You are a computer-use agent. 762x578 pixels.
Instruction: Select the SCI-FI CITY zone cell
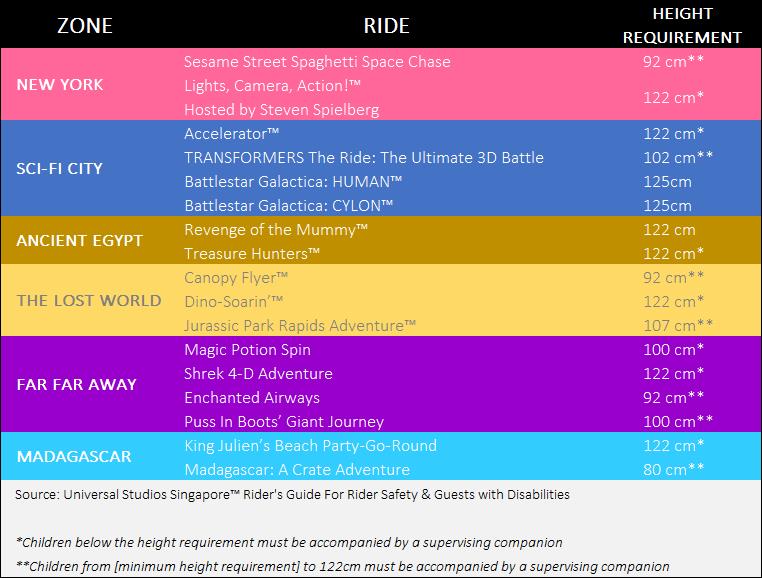point(59,169)
